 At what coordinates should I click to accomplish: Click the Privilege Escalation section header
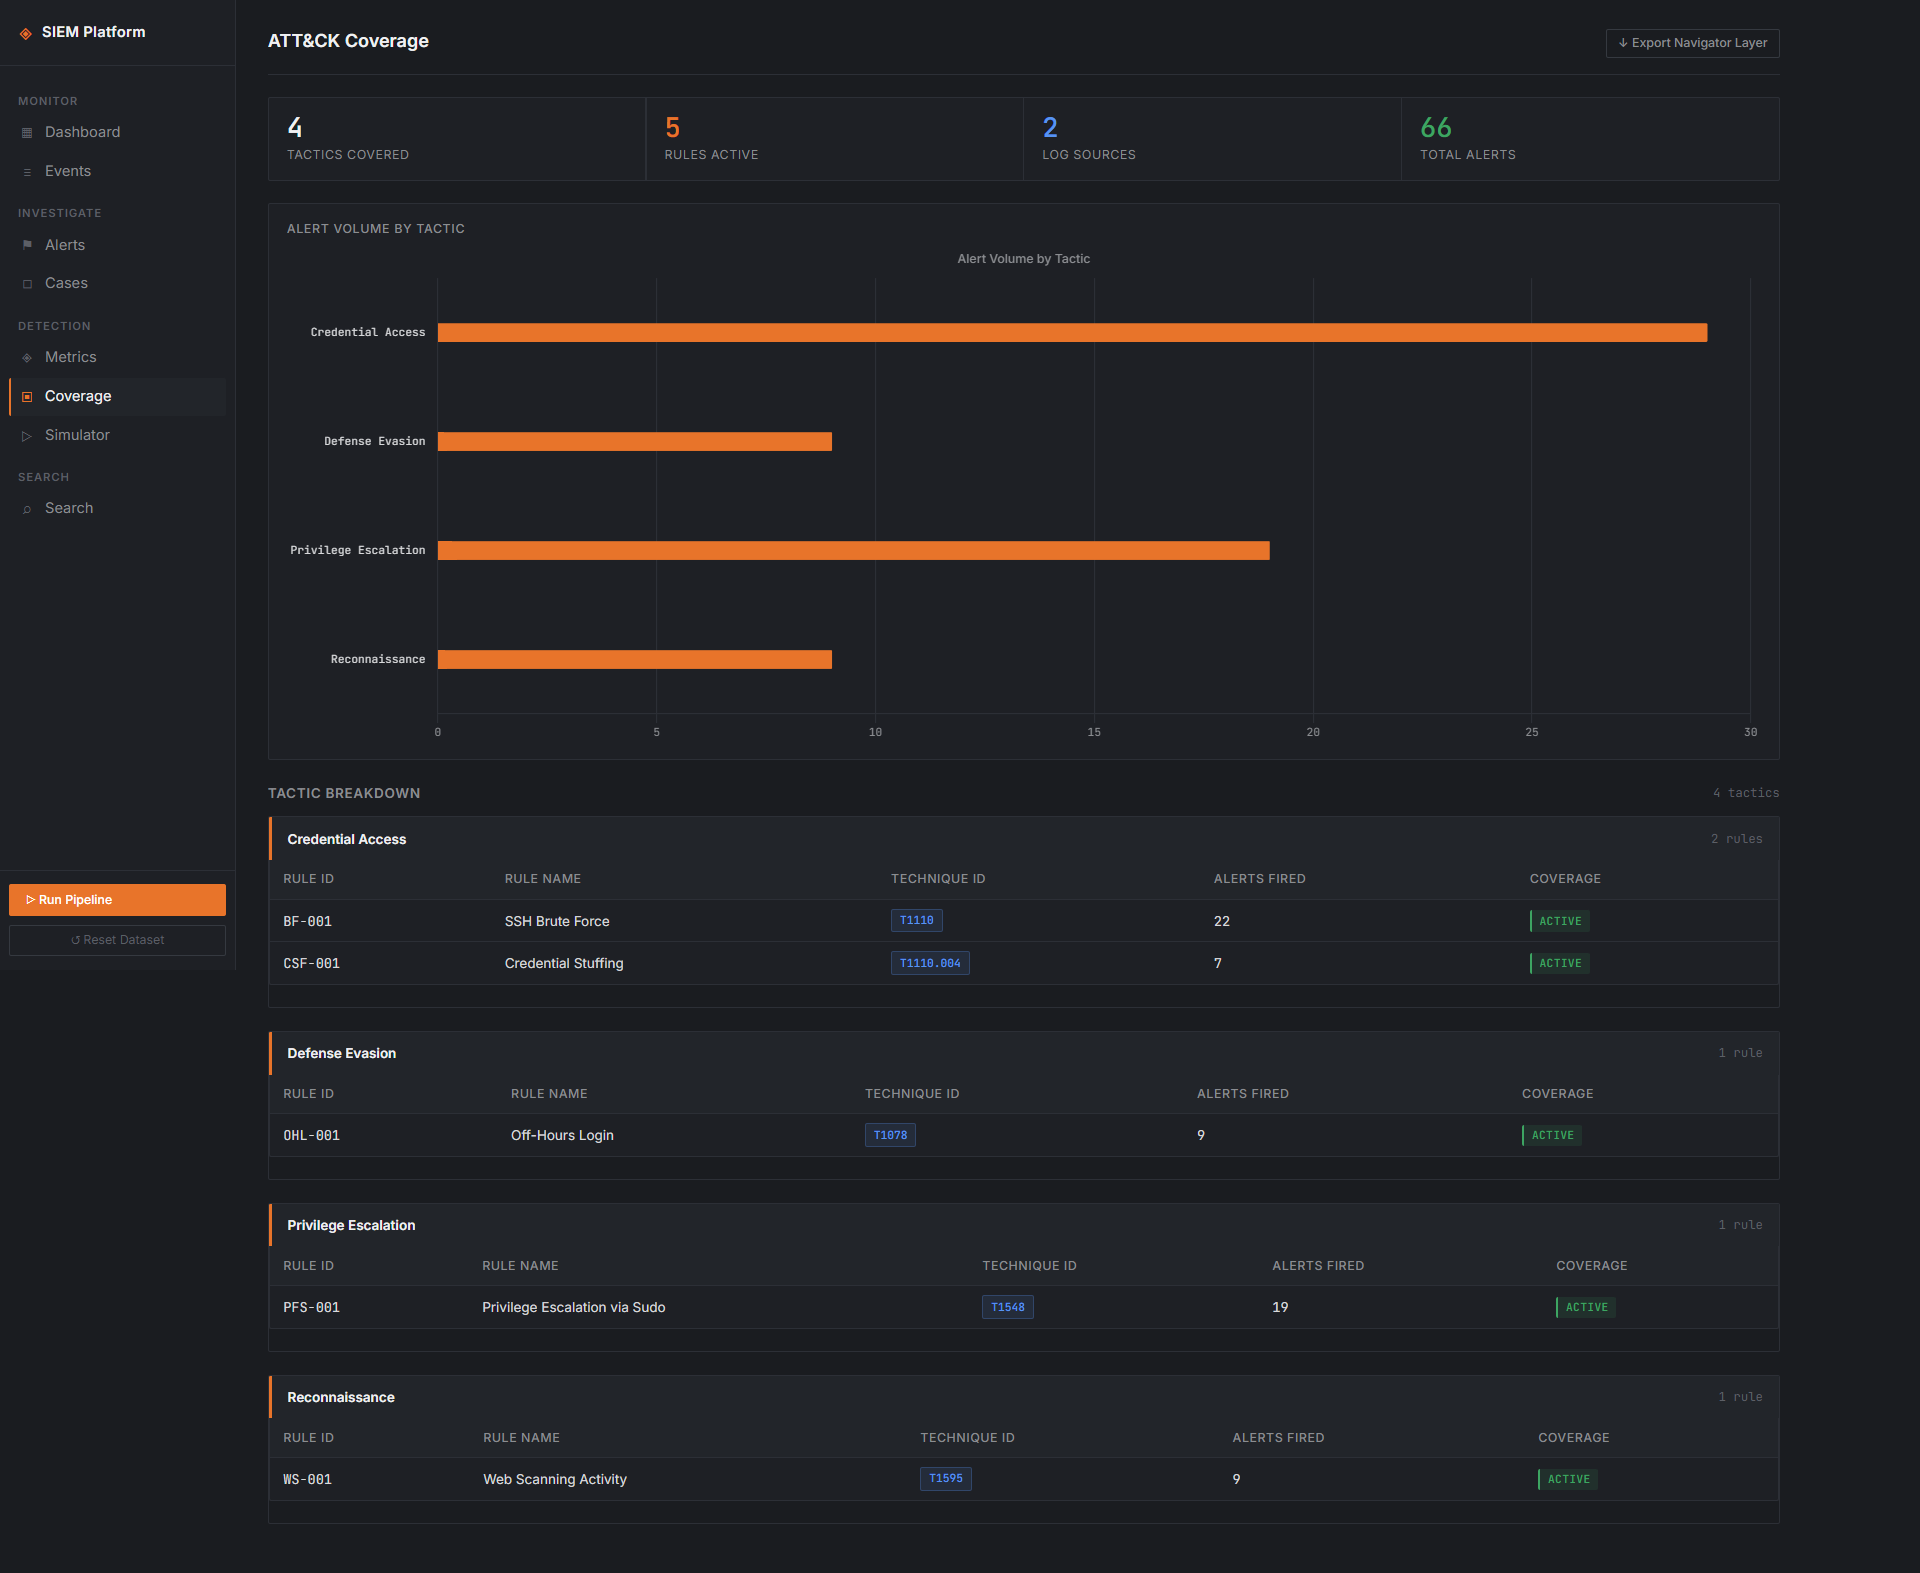pyautogui.click(x=1024, y=1225)
